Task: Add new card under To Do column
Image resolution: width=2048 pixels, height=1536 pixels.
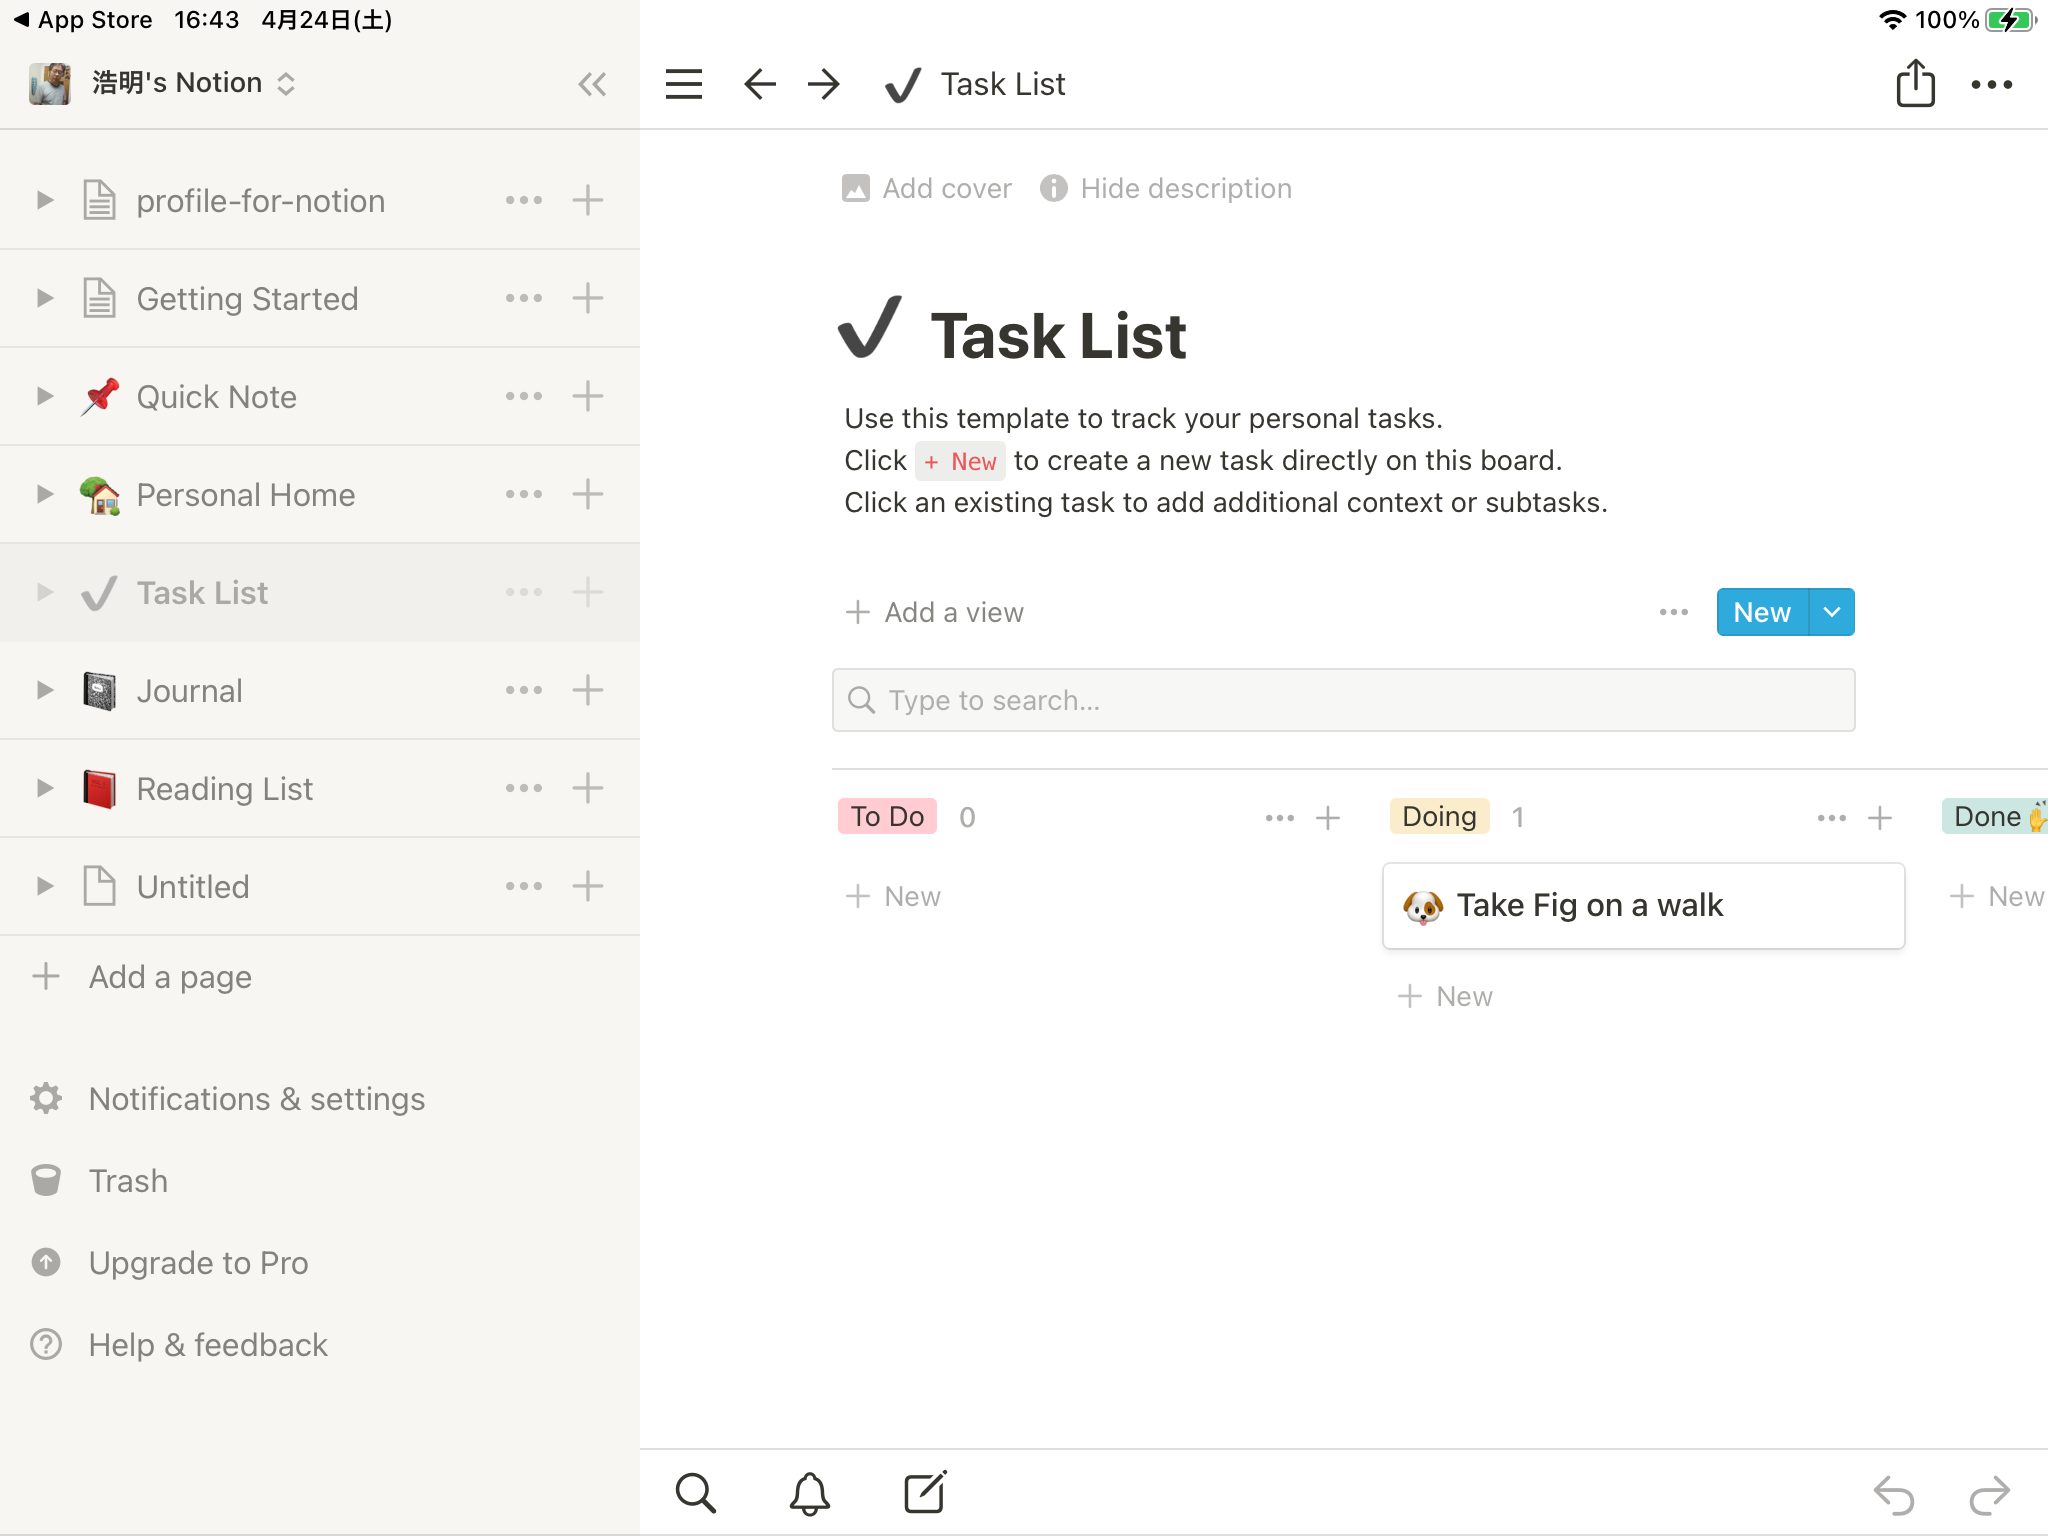Action: coord(893,896)
